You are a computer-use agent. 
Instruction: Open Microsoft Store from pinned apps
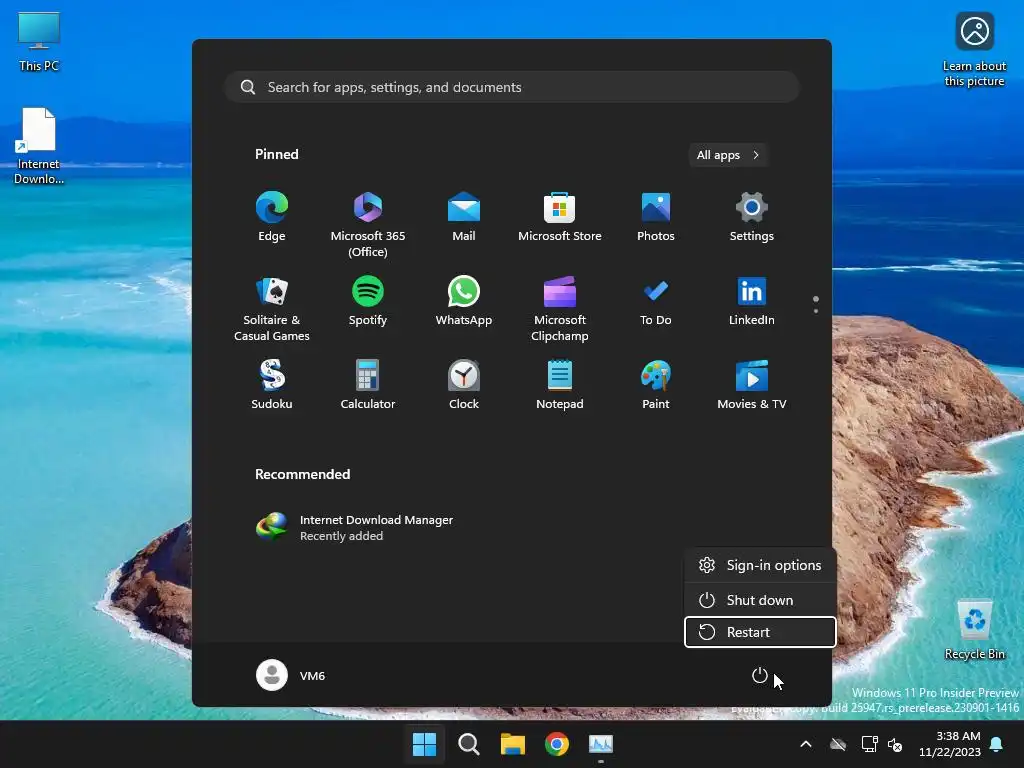(x=560, y=217)
